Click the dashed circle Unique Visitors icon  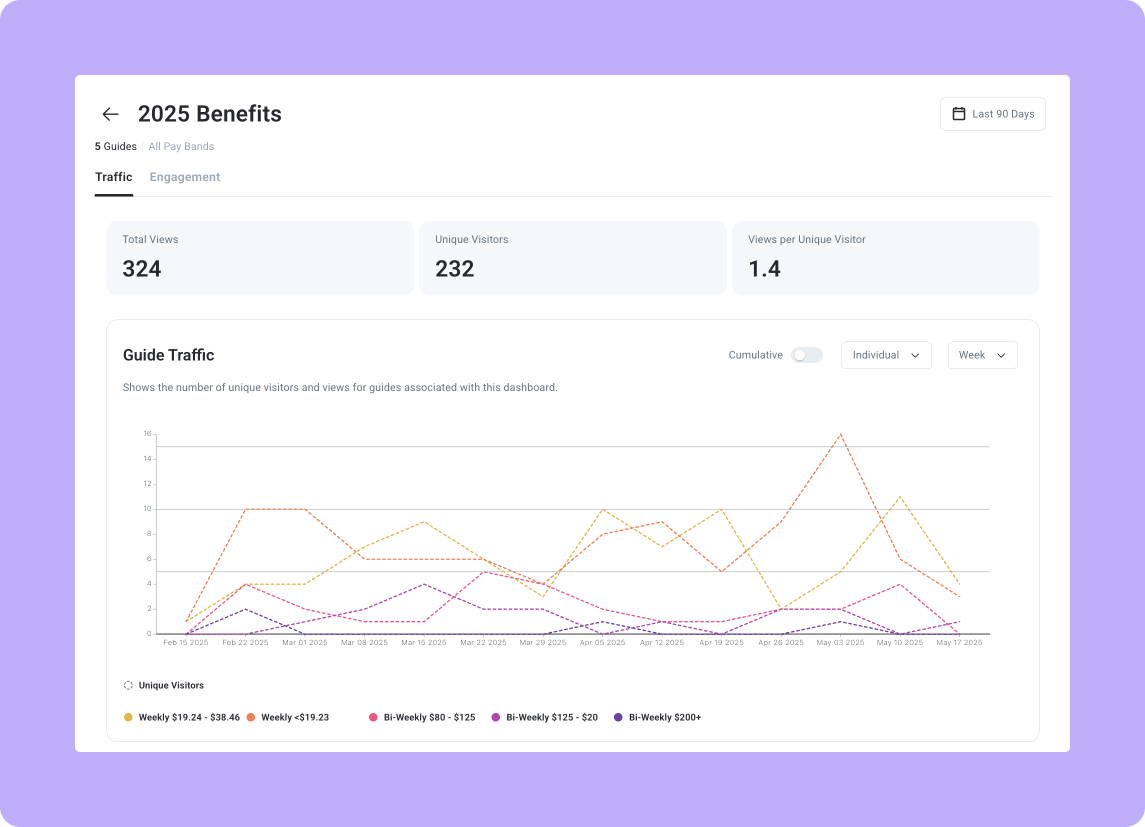click(x=128, y=685)
